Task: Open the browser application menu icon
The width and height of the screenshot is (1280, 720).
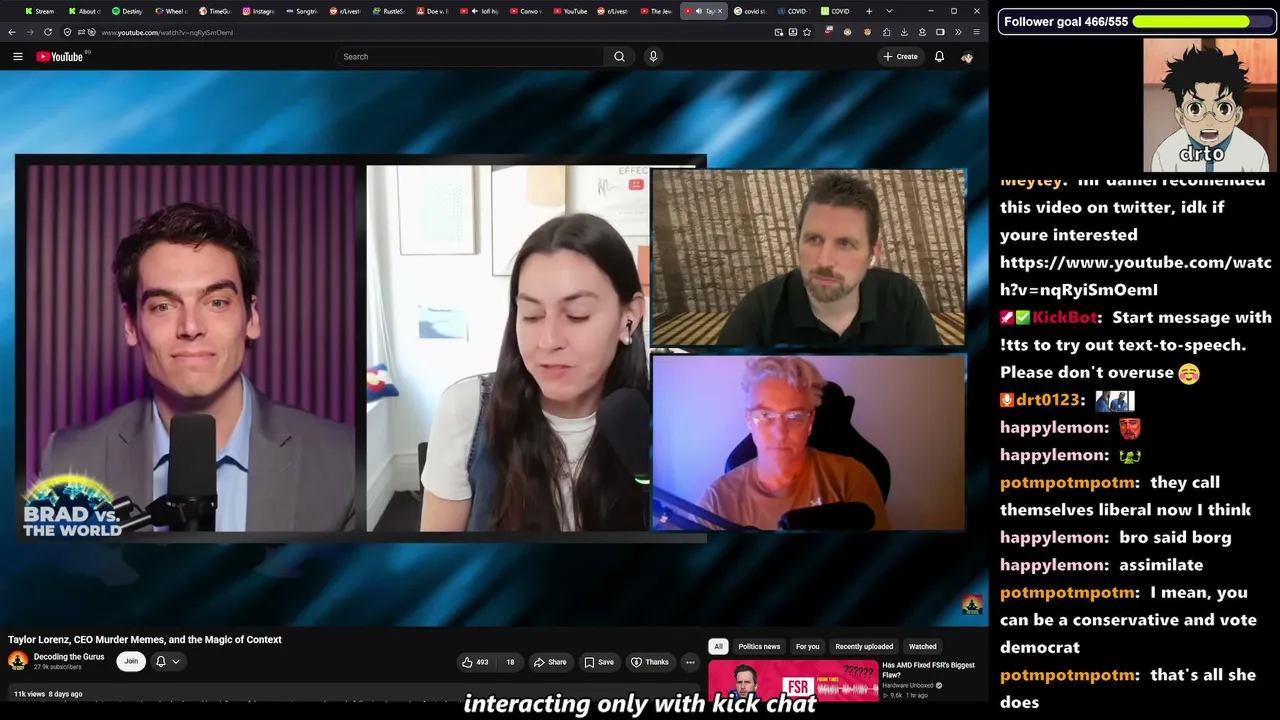Action: coord(976,32)
